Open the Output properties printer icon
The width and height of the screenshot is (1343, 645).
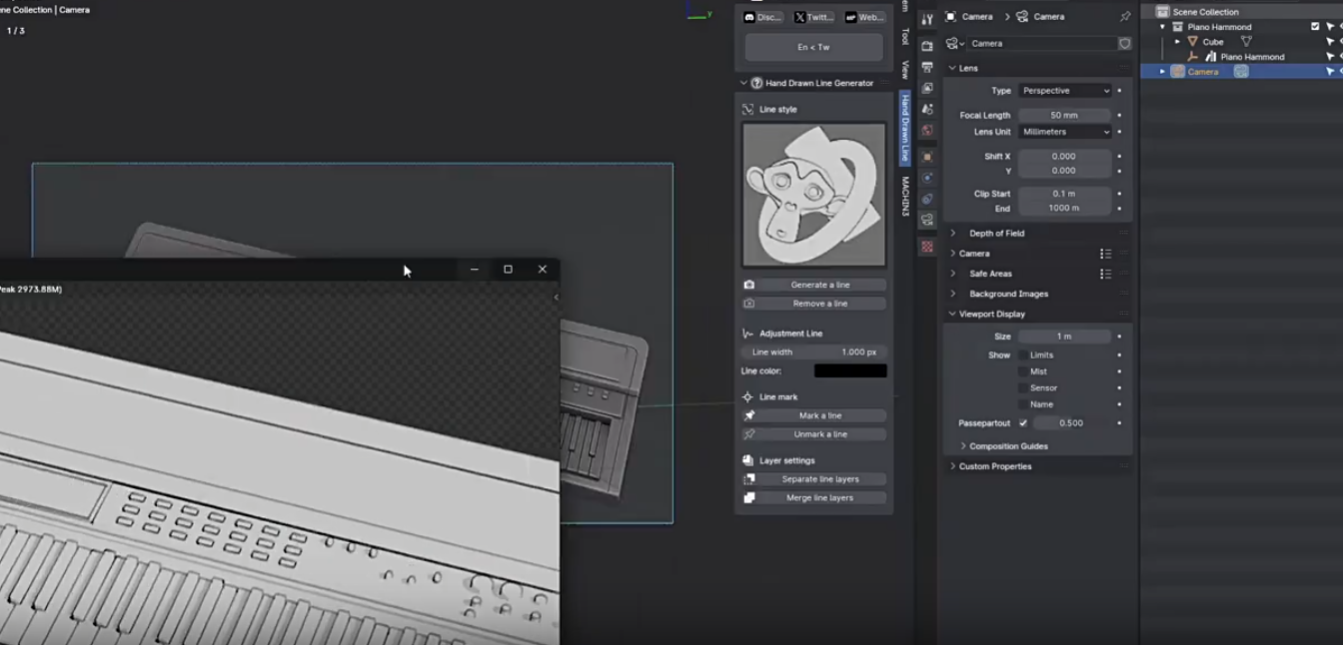[927, 67]
